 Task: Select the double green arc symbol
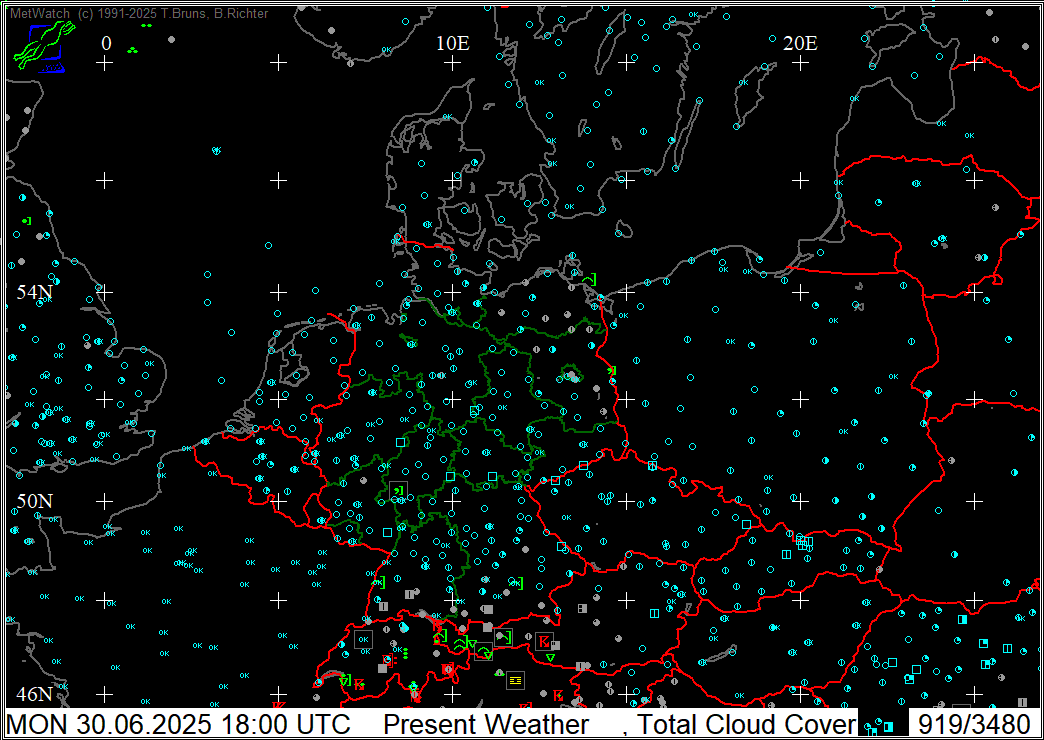[x=459, y=644]
